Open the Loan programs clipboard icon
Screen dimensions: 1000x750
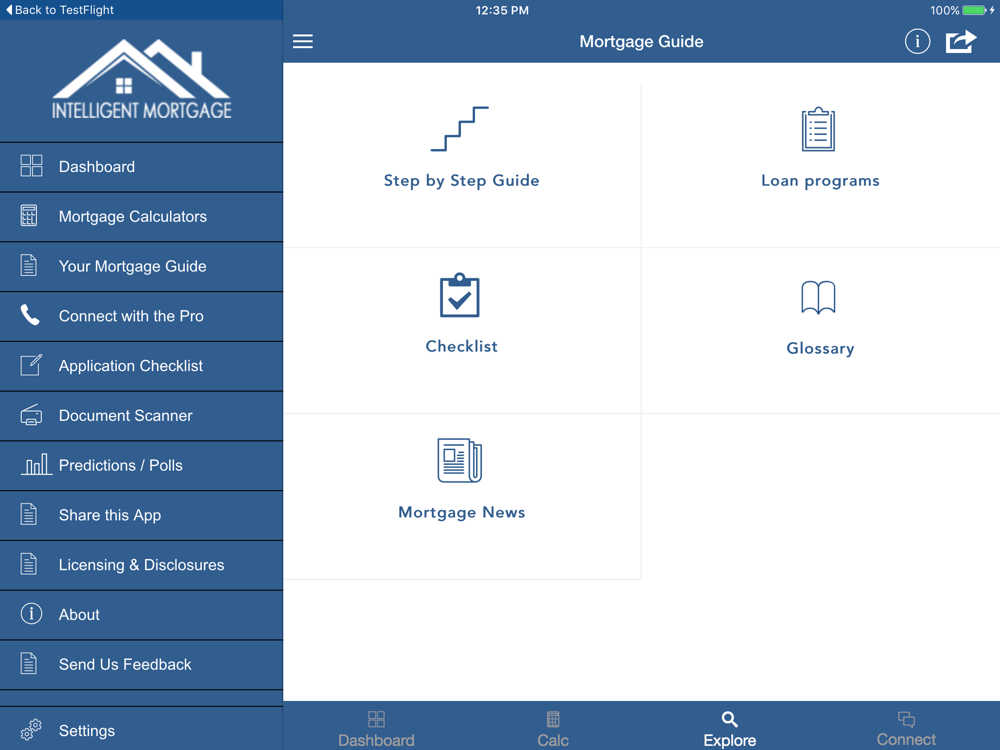coord(818,129)
